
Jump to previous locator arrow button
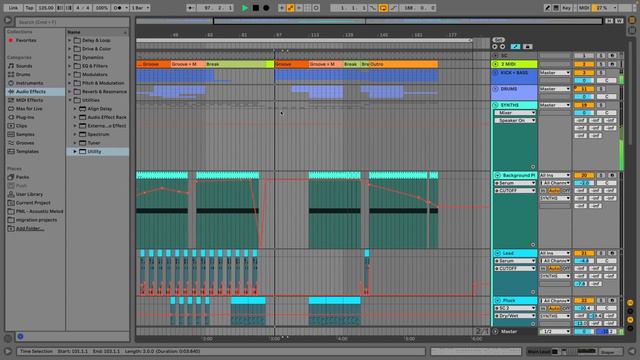click(x=495, y=47)
